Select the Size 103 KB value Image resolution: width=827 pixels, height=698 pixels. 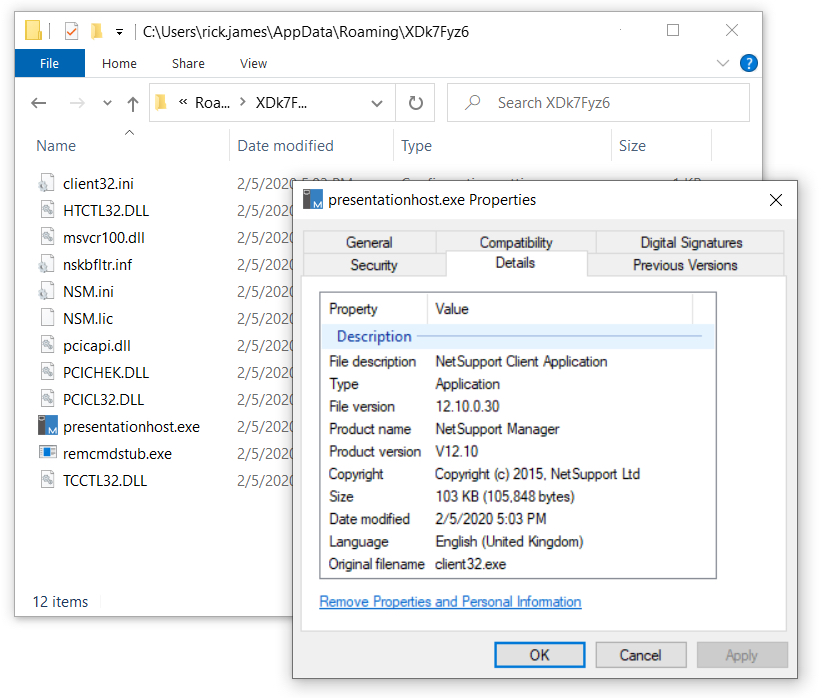pos(505,496)
